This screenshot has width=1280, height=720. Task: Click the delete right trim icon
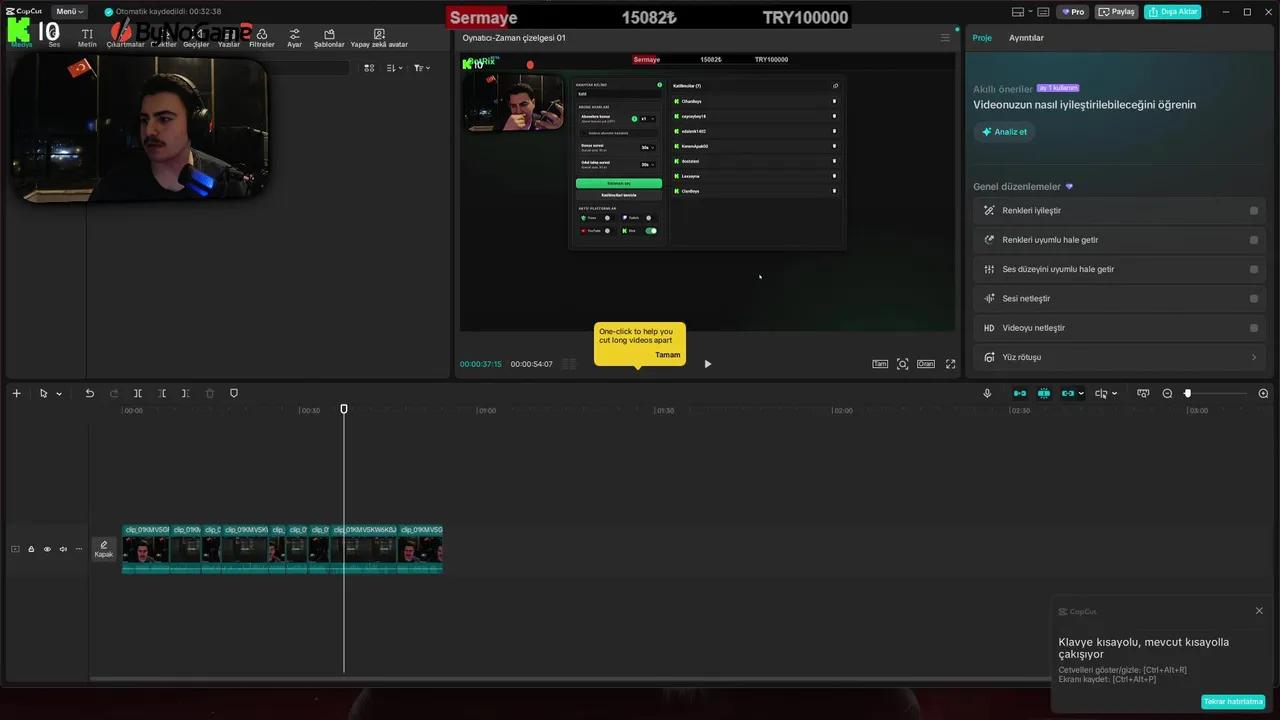pos(185,394)
